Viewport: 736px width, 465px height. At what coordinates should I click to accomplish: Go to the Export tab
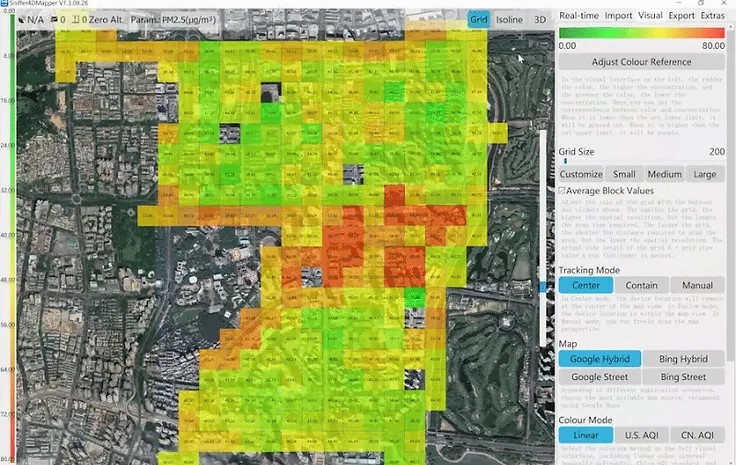coord(681,16)
